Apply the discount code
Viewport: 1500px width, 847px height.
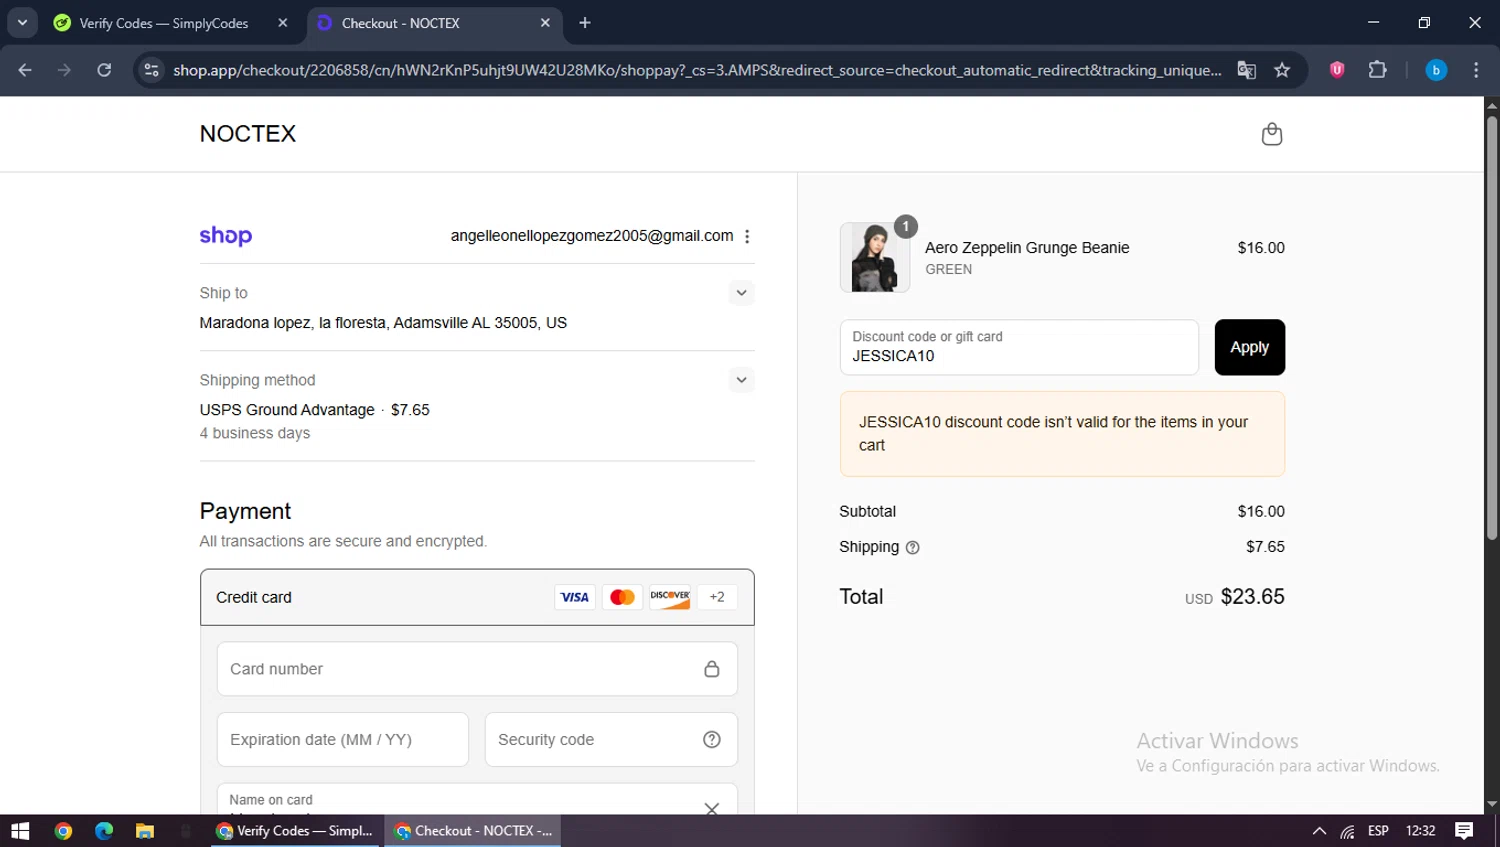point(1249,347)
